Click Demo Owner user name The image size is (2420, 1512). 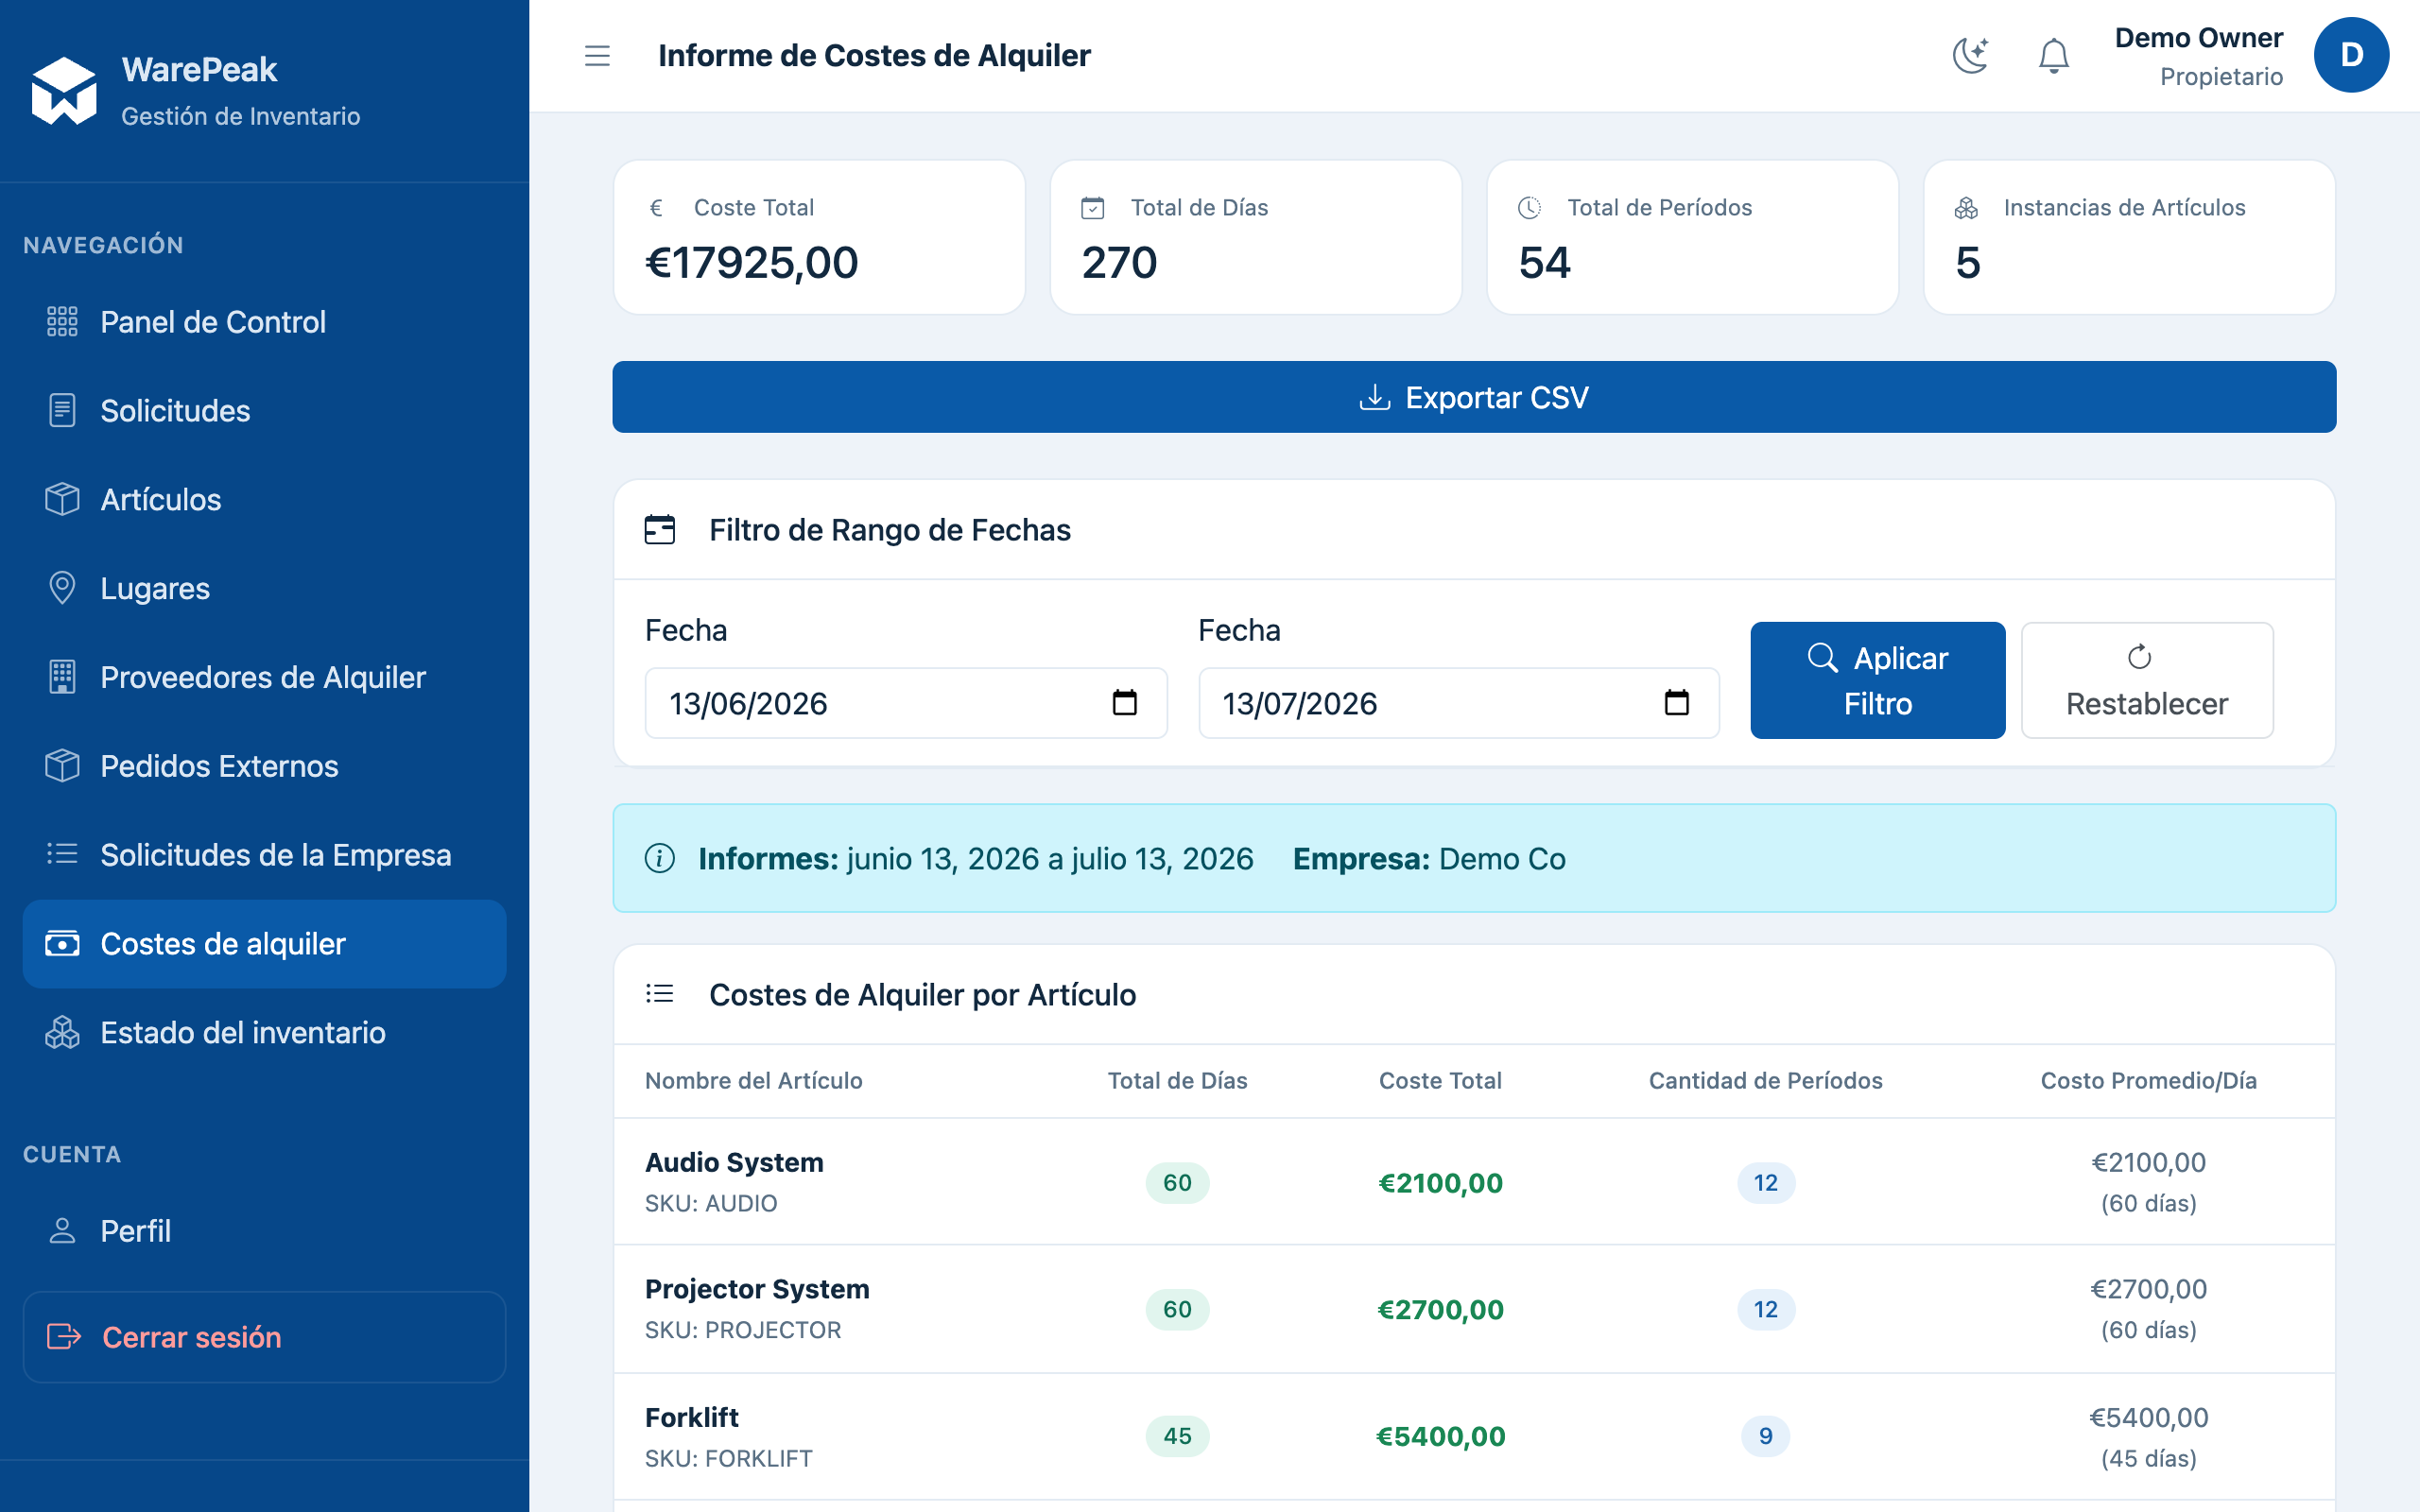tap(2198, 38)
